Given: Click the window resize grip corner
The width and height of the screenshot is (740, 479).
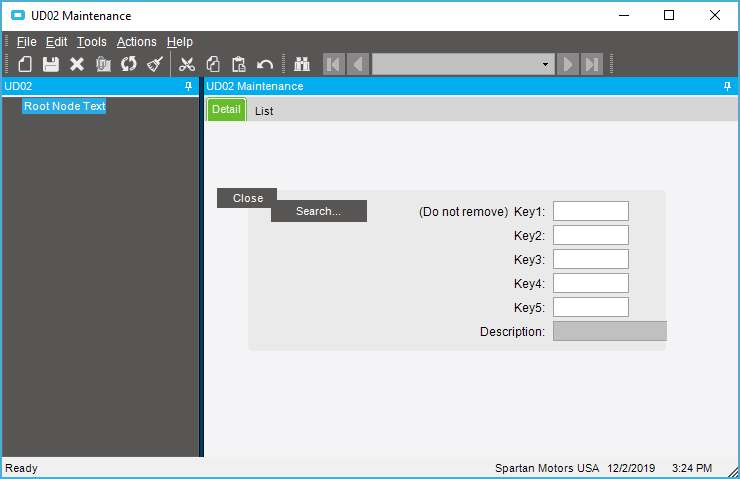Looking at the screenshot, I should (732, 472).
